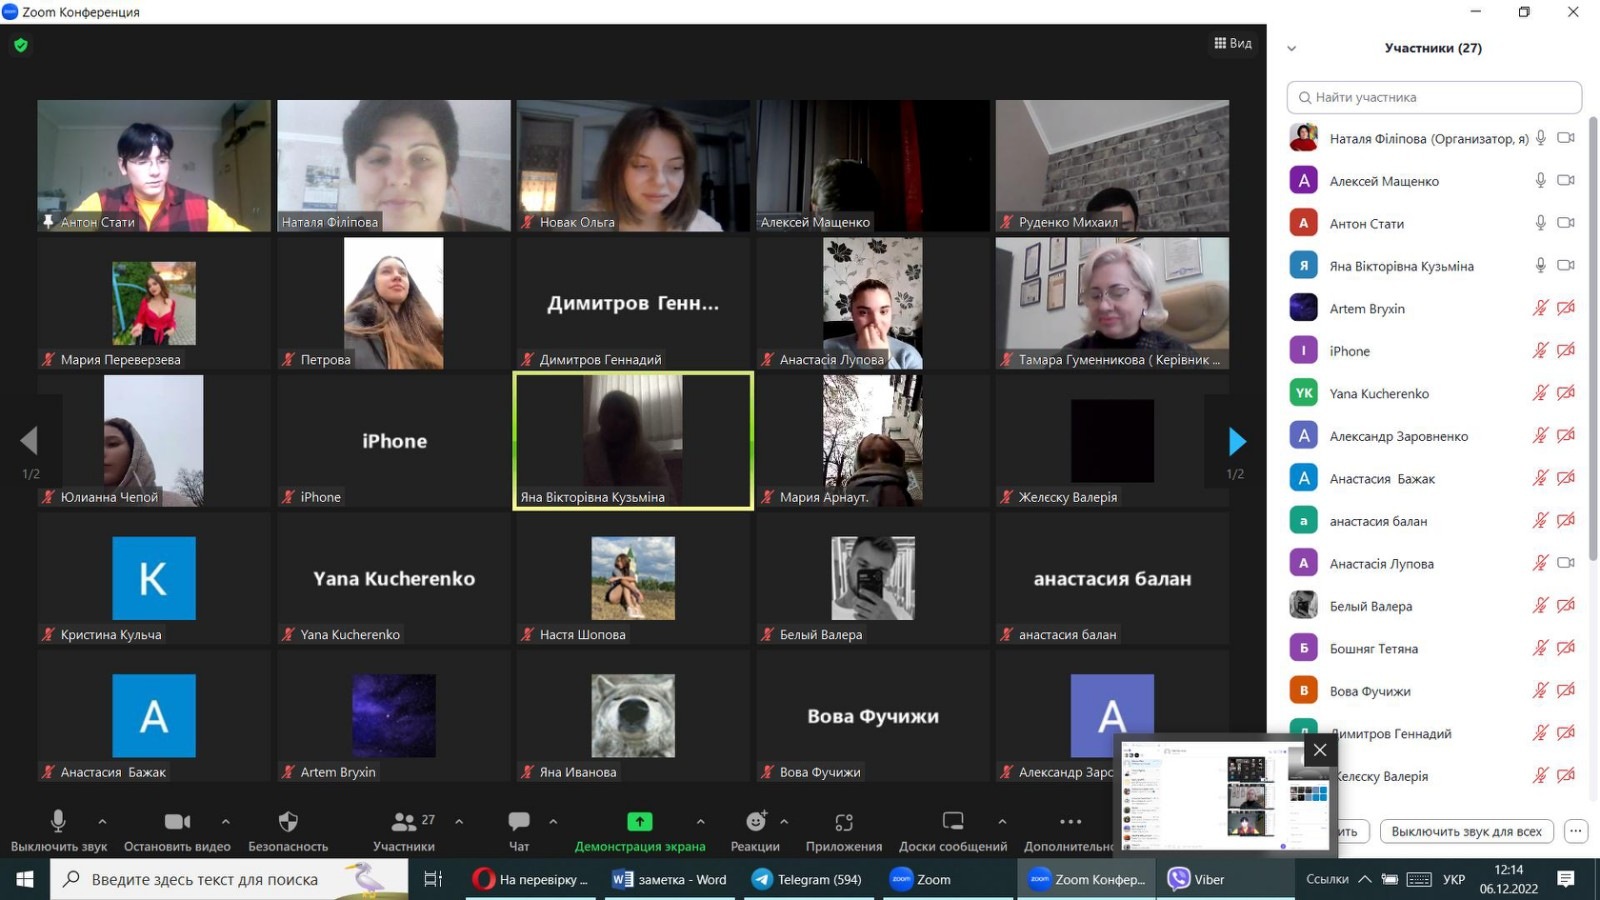This screenshot has height=900, width=1600.
Task: Collapse the Participants panel chevron
Action: (1291, 48)
